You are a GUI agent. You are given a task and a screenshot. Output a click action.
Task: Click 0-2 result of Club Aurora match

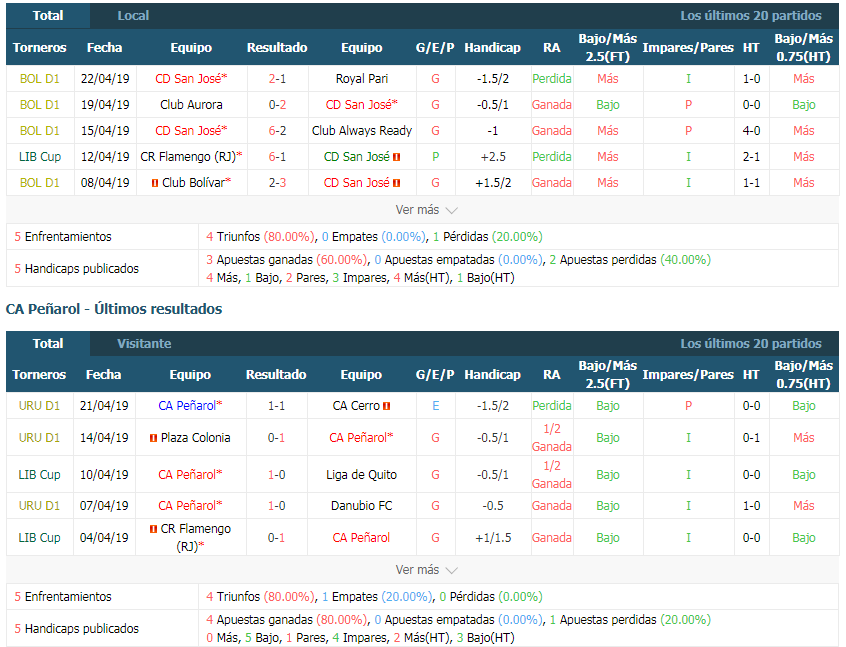pyautogui.click(x=277, y=105)
